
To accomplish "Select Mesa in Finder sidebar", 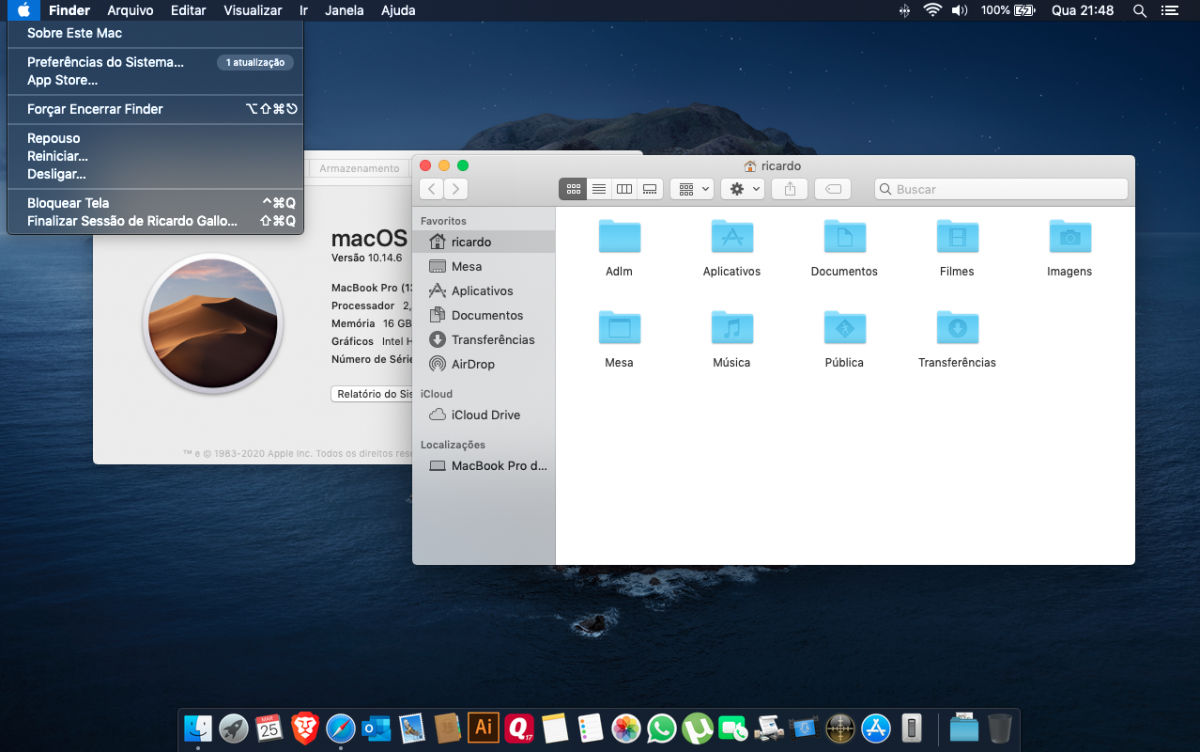I will click(x=484, y=266).
